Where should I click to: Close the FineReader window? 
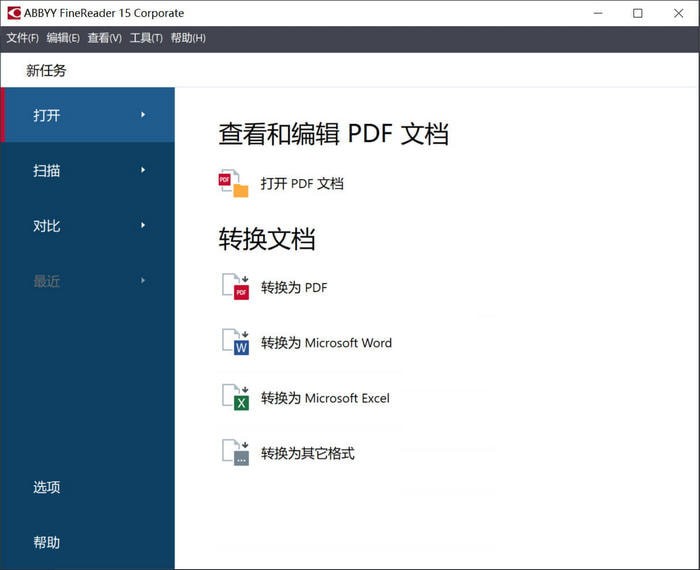tap(679, 13)
